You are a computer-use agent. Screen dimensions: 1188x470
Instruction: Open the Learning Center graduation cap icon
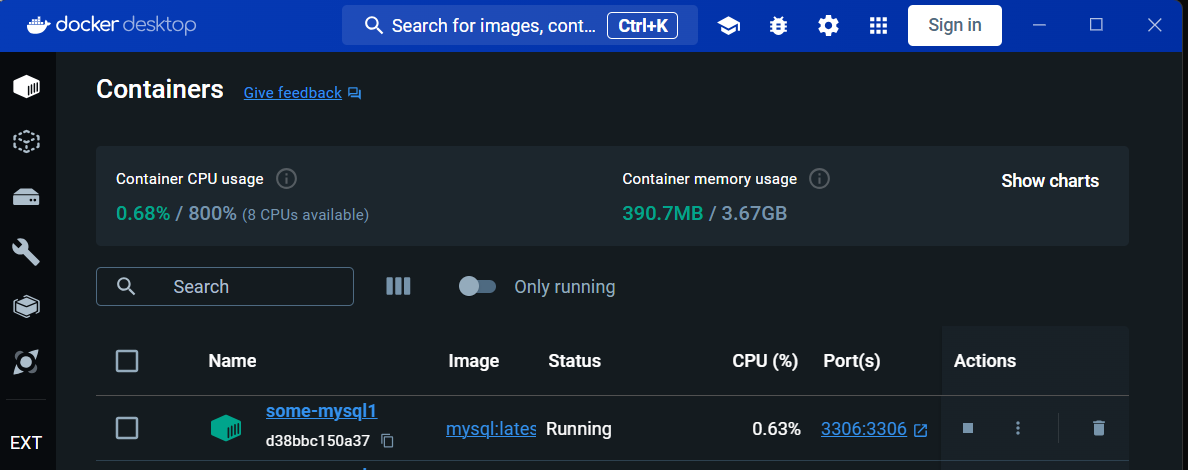click(x=729, y=26)
